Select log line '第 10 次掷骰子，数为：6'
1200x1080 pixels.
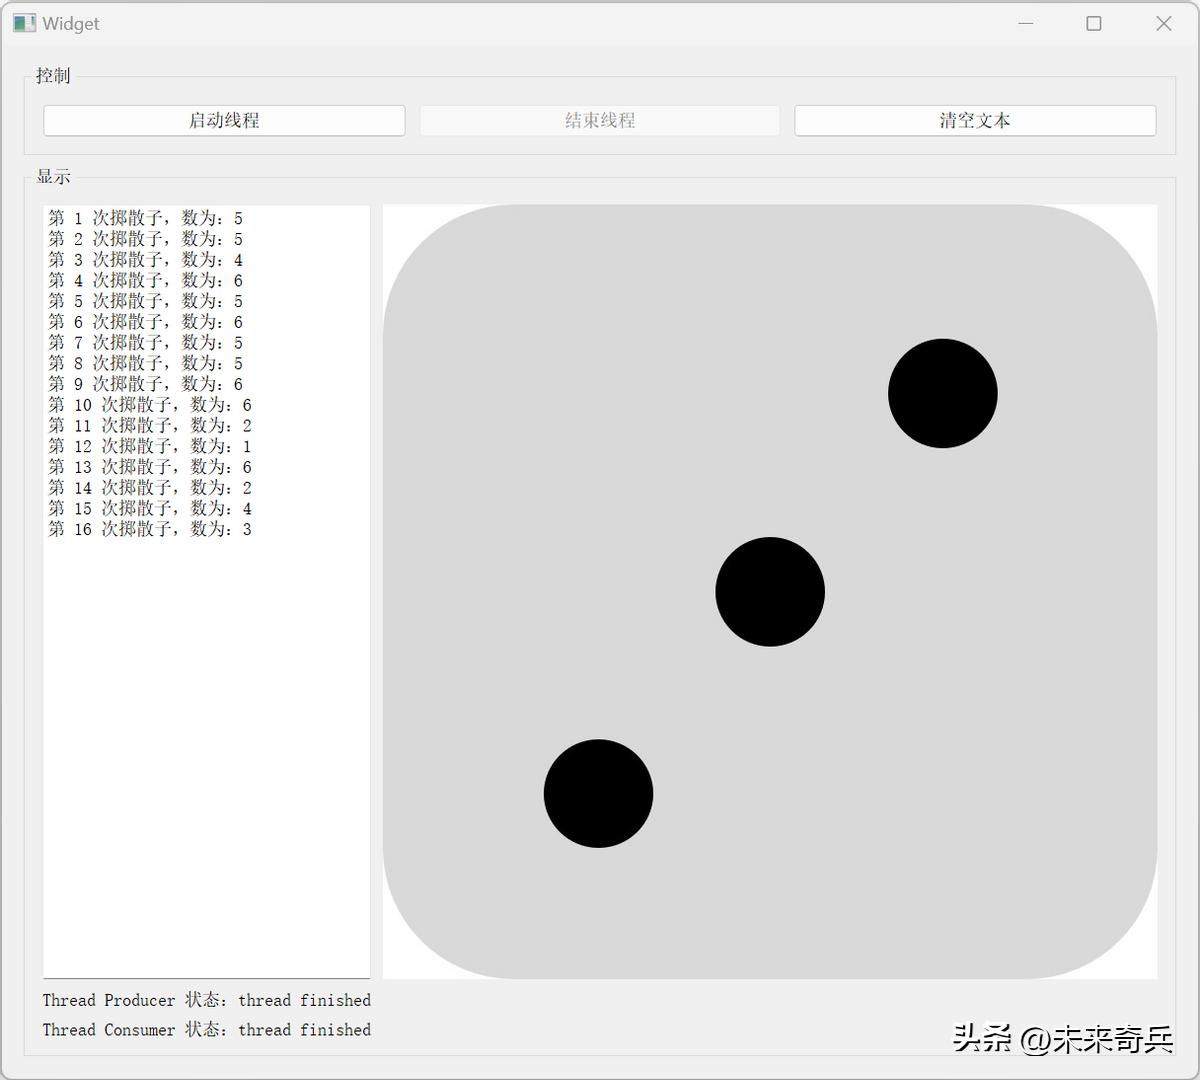point(150,405)
